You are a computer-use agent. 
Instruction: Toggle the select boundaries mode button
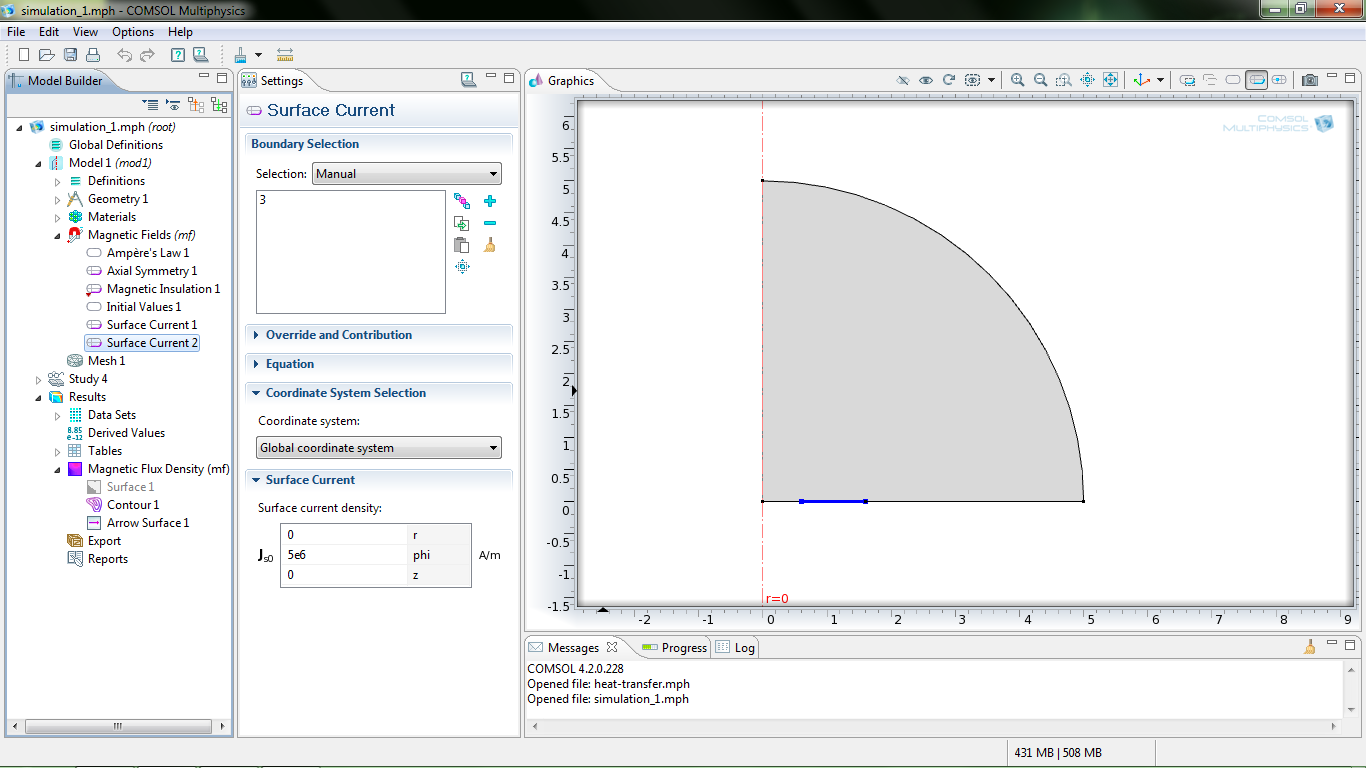pos(1257,80)
